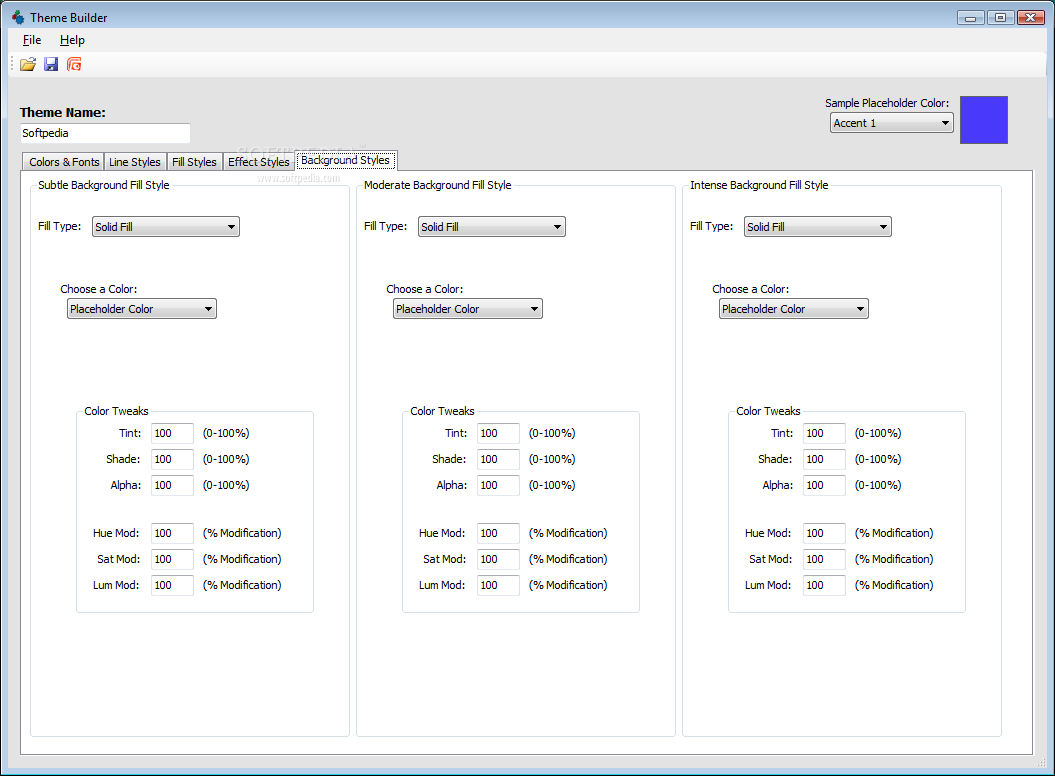Switch to the Line Styles tab
The height and width of the screenshot is (776, 1055).
pyautogui.click(x=135, y=162)
